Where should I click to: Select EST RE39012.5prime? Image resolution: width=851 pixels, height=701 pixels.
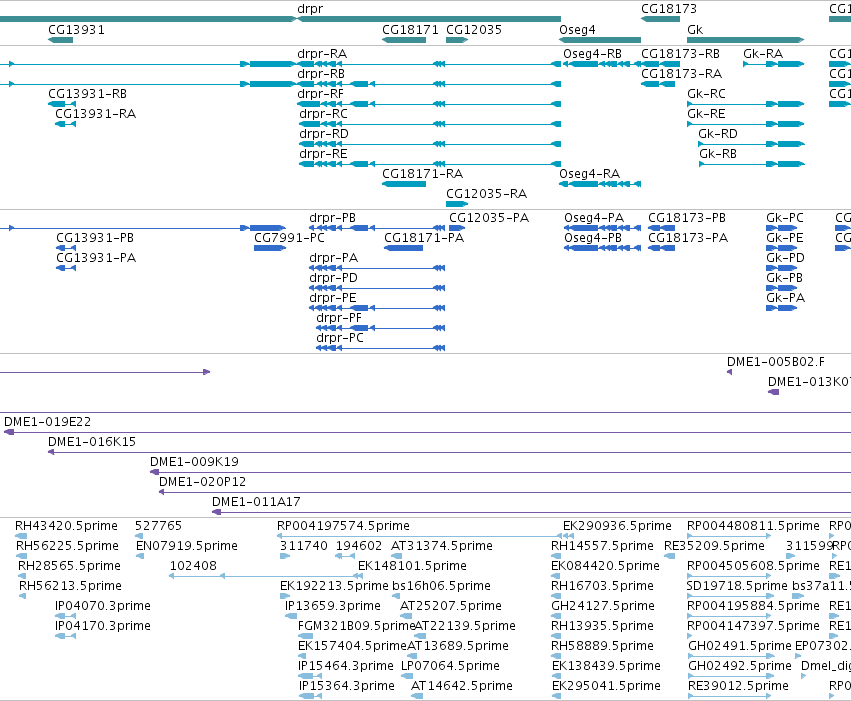click(738, 686)
